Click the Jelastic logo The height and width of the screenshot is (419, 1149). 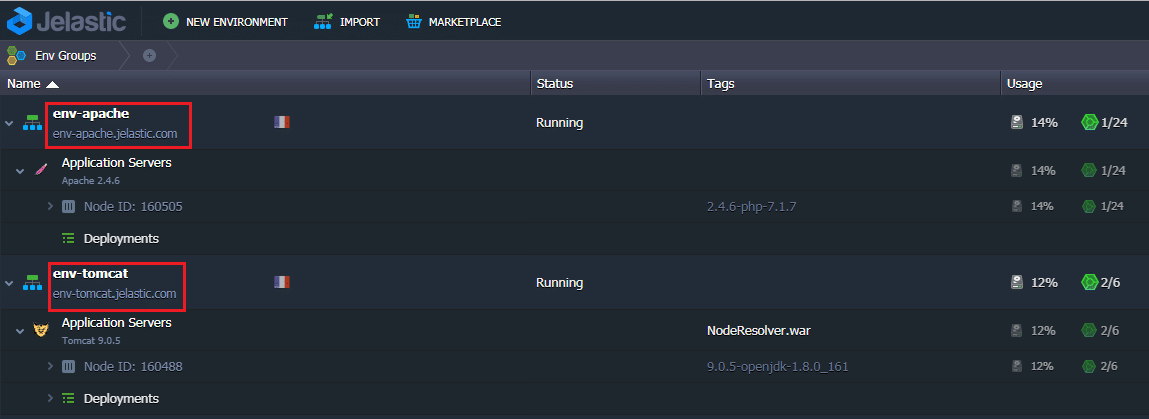(66, 21)
